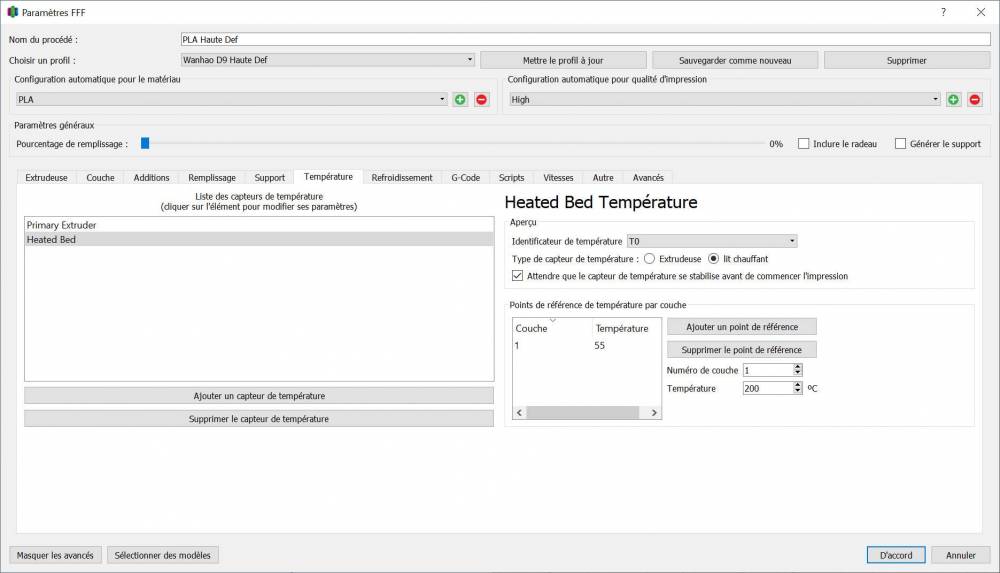Screen dimensions: 1000x573
Task: Click the Numéro de couche input field
Action: coord(768,370)
